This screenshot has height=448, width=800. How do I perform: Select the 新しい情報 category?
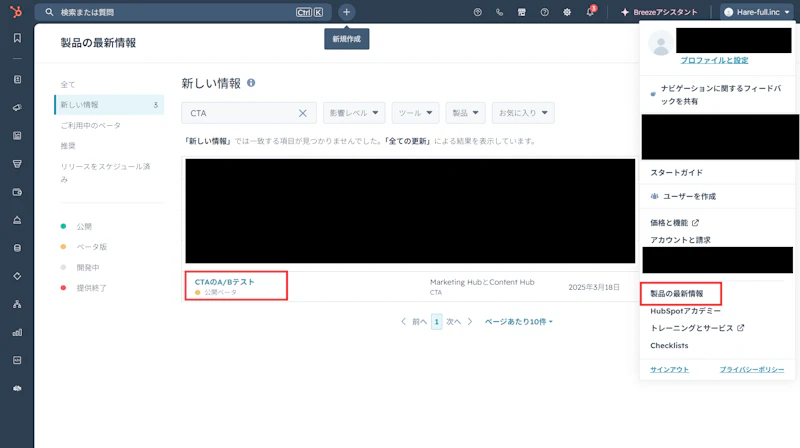click(x=109, y=105)
